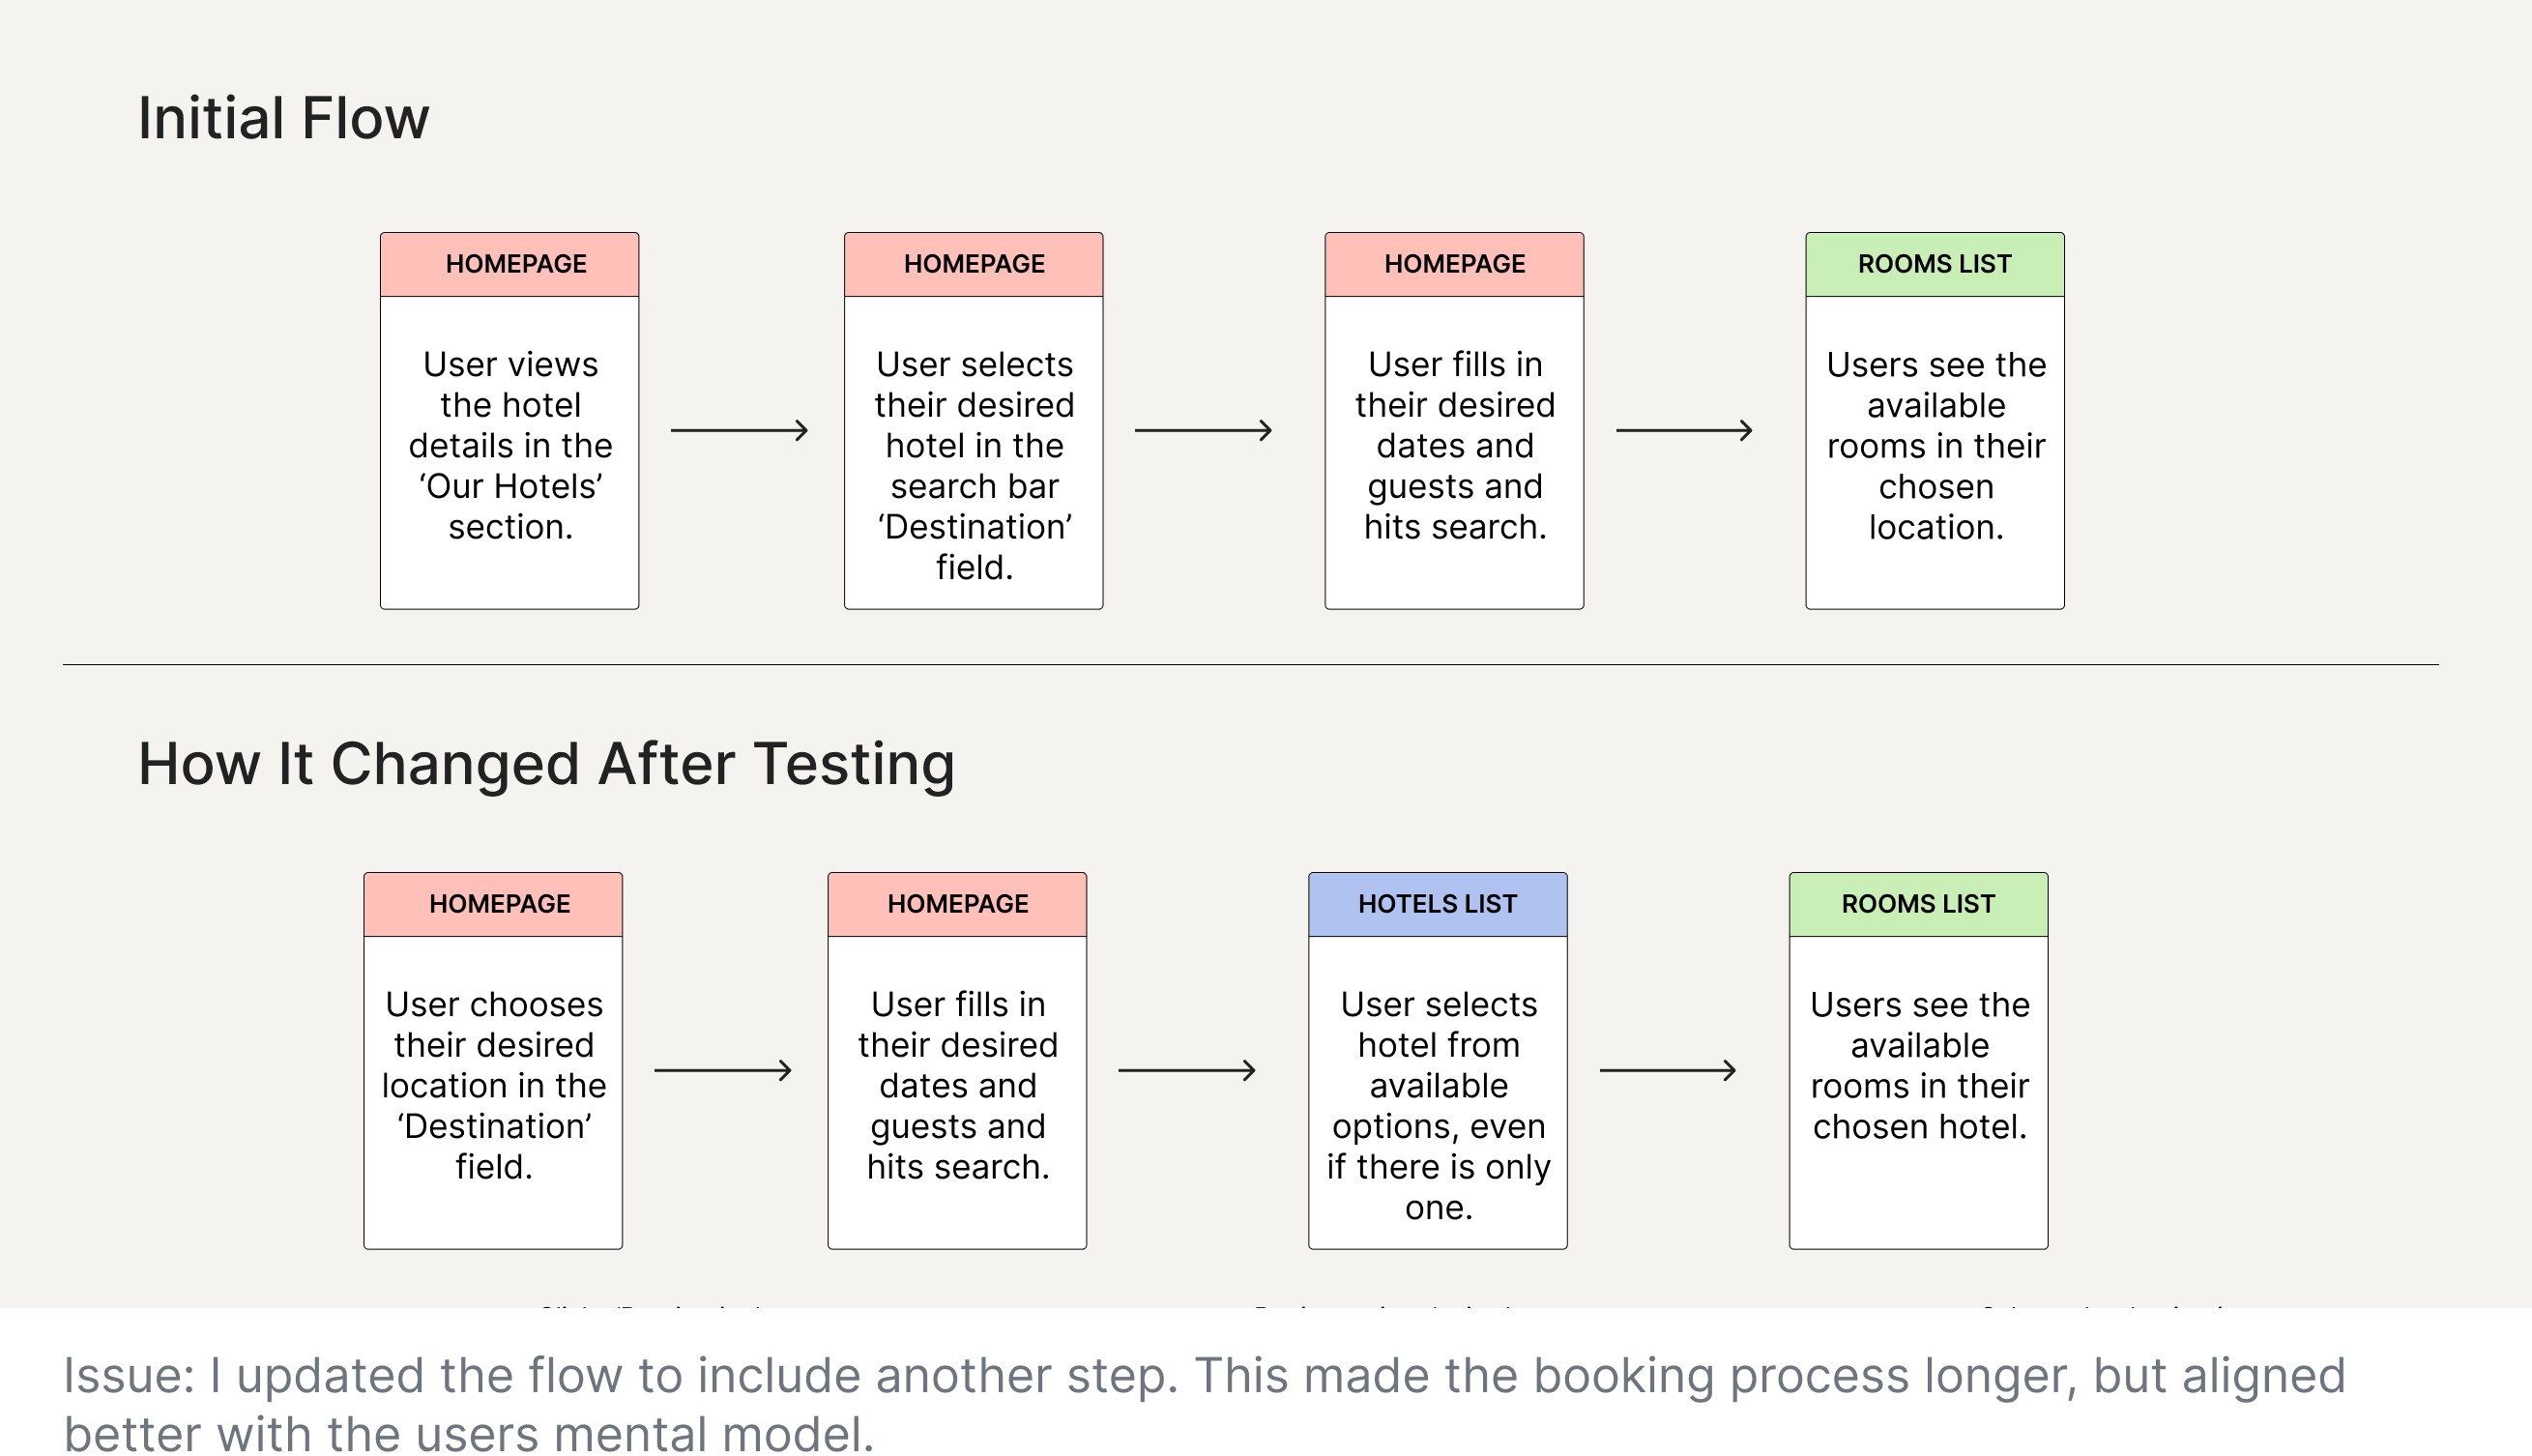
Task: Click the 'Initial Flow' heading
Action: (283, 118)
